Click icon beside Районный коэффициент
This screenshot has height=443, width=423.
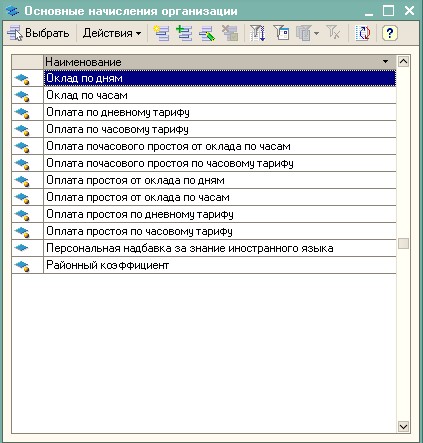tap(22, 266)
